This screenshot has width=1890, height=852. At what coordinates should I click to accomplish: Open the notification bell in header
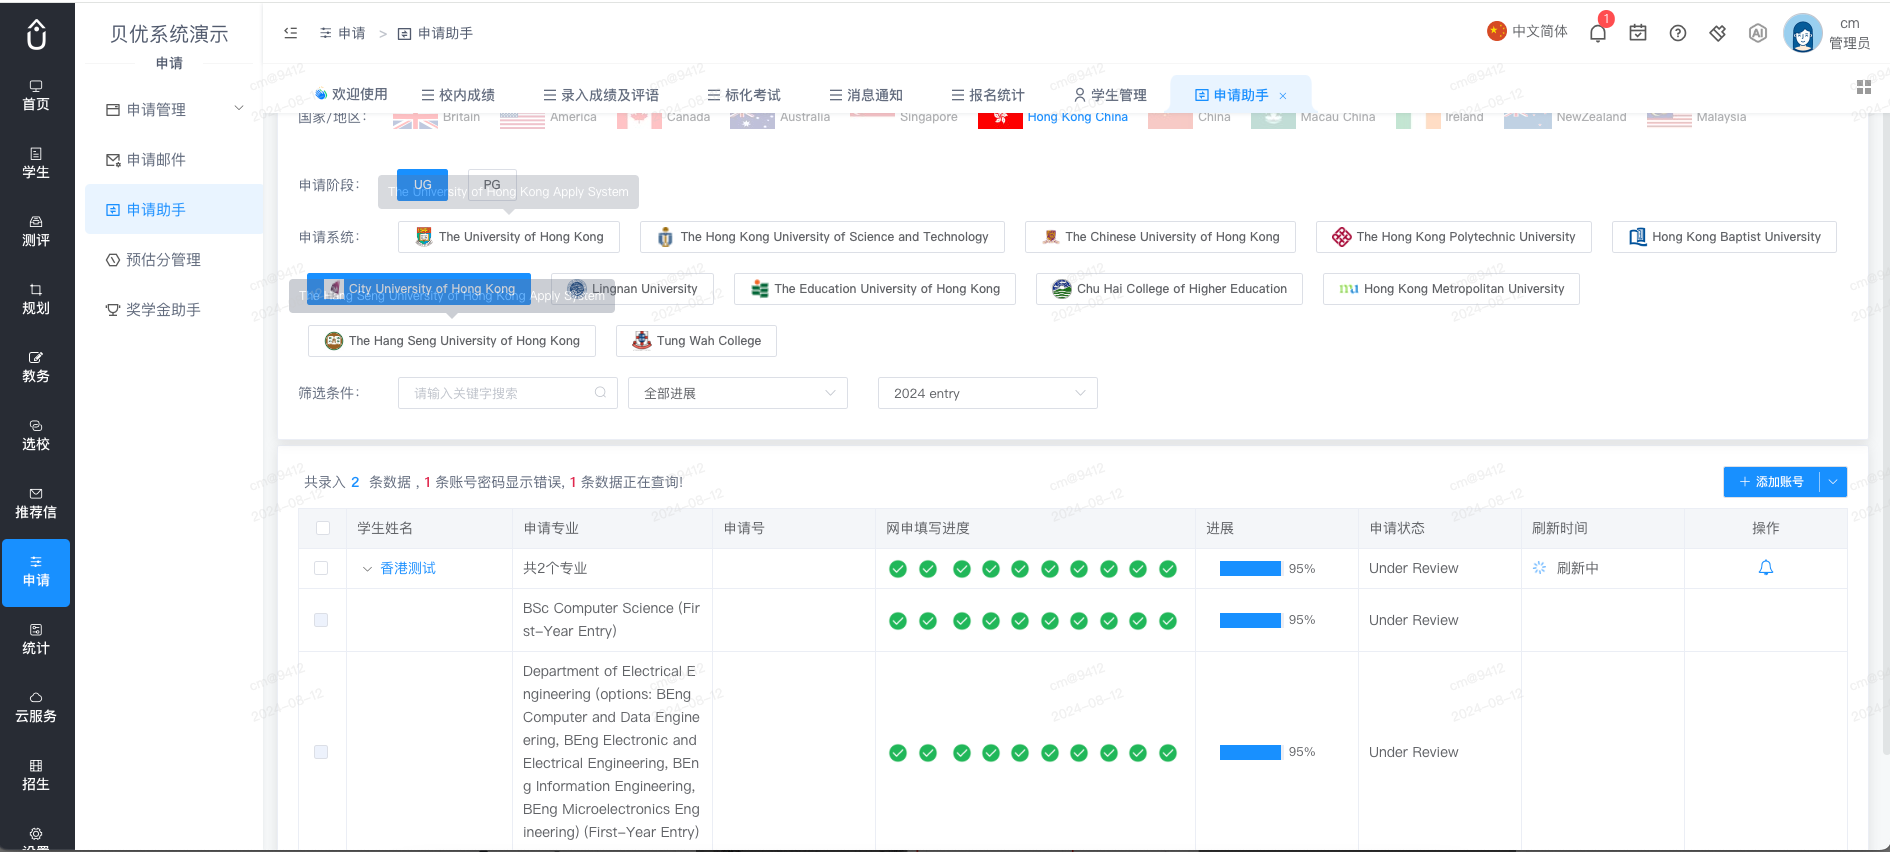coord(1598,33)
